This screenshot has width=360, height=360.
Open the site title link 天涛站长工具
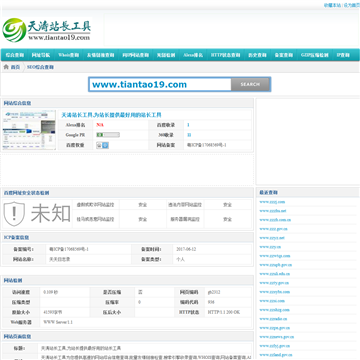[111, 115]
